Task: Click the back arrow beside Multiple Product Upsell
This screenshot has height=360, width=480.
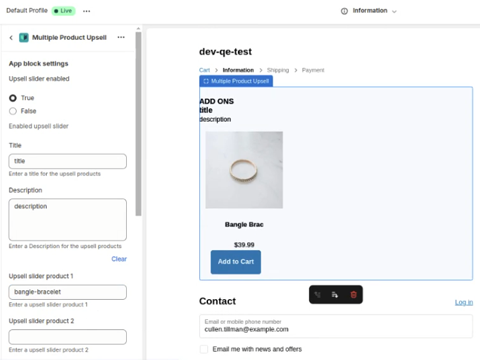Action: [x=11, y=38]
